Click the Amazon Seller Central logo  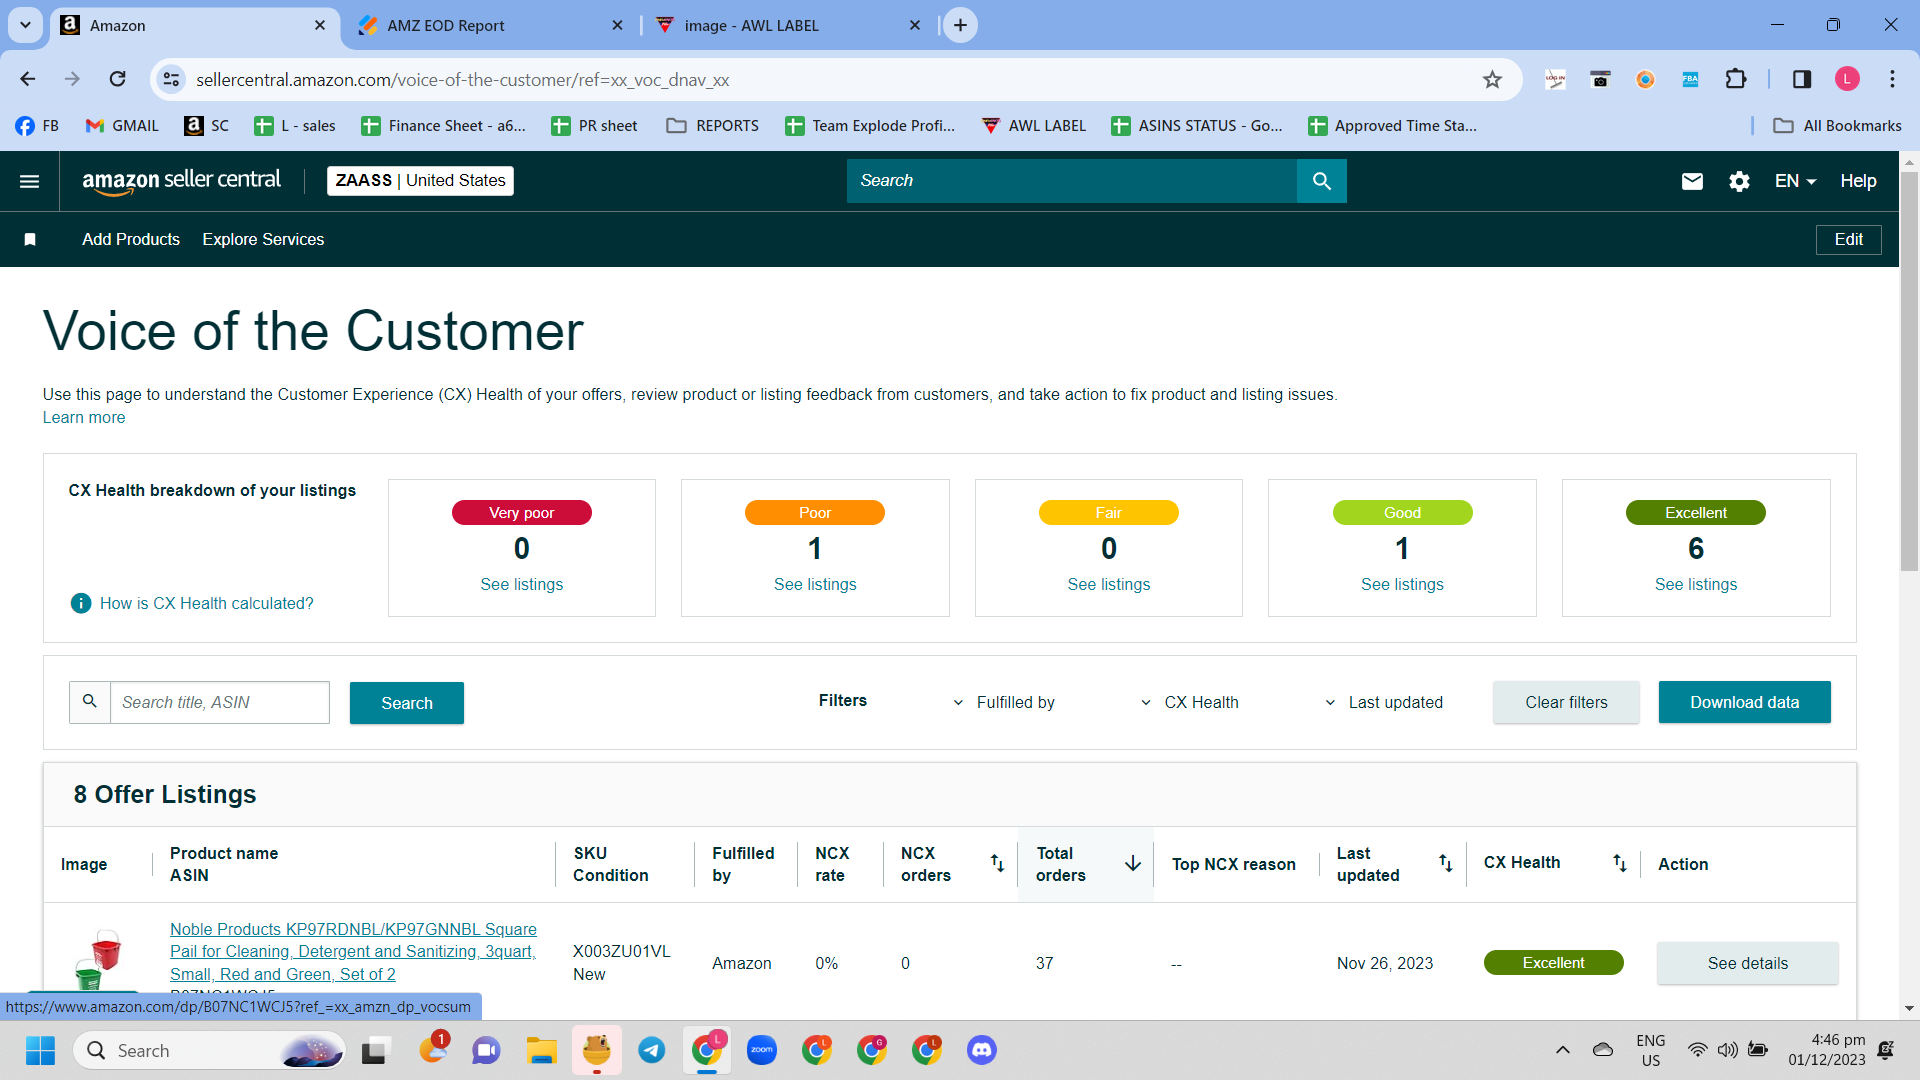point(181,181)
